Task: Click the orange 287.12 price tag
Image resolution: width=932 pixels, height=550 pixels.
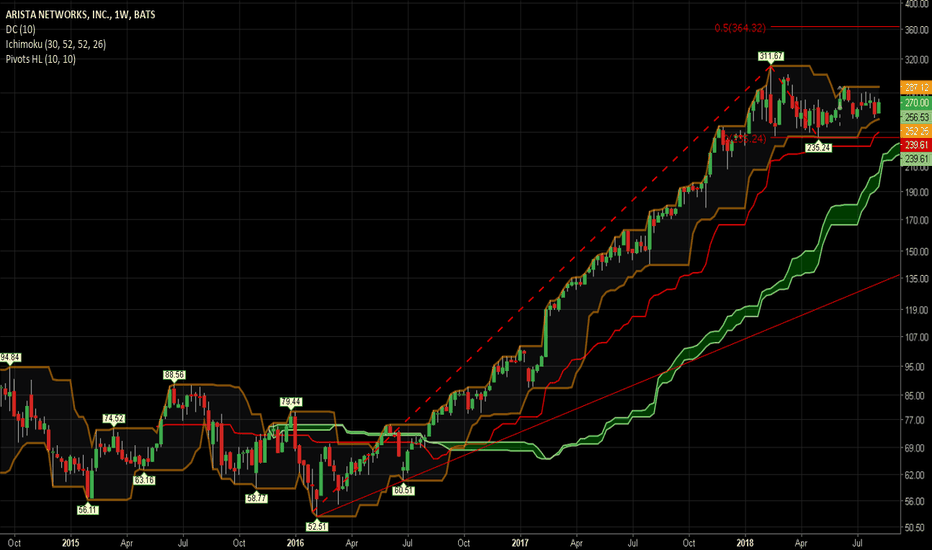Action: [x=916, y=87]
